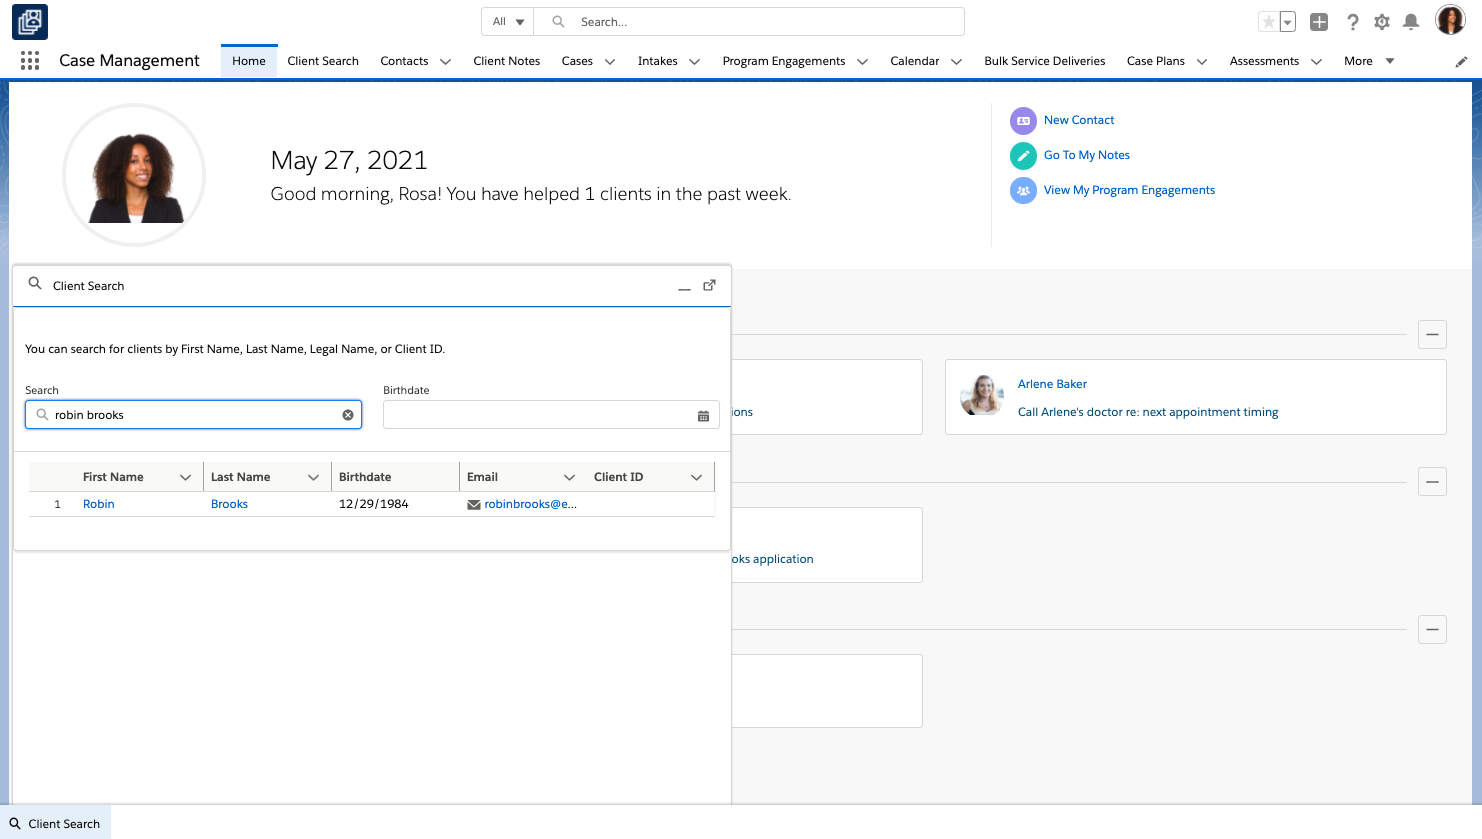Open the Bulk Service Deliveries tab
The width and height of the screenshot is (1482, 839).
1044,61
